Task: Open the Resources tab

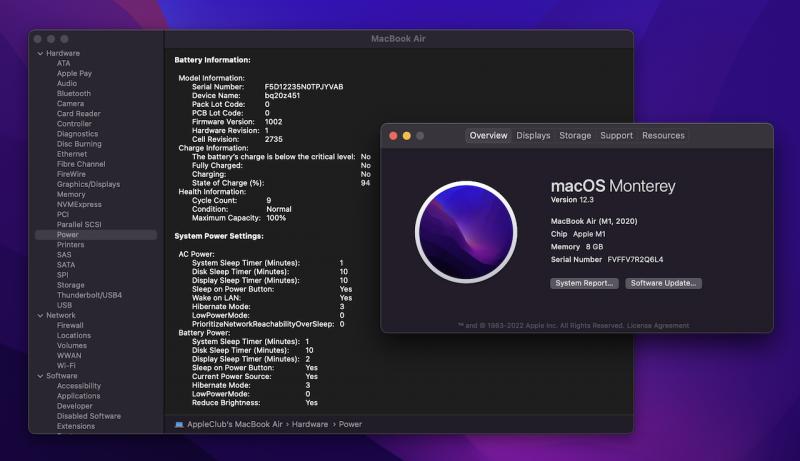Action: [663, 136]
